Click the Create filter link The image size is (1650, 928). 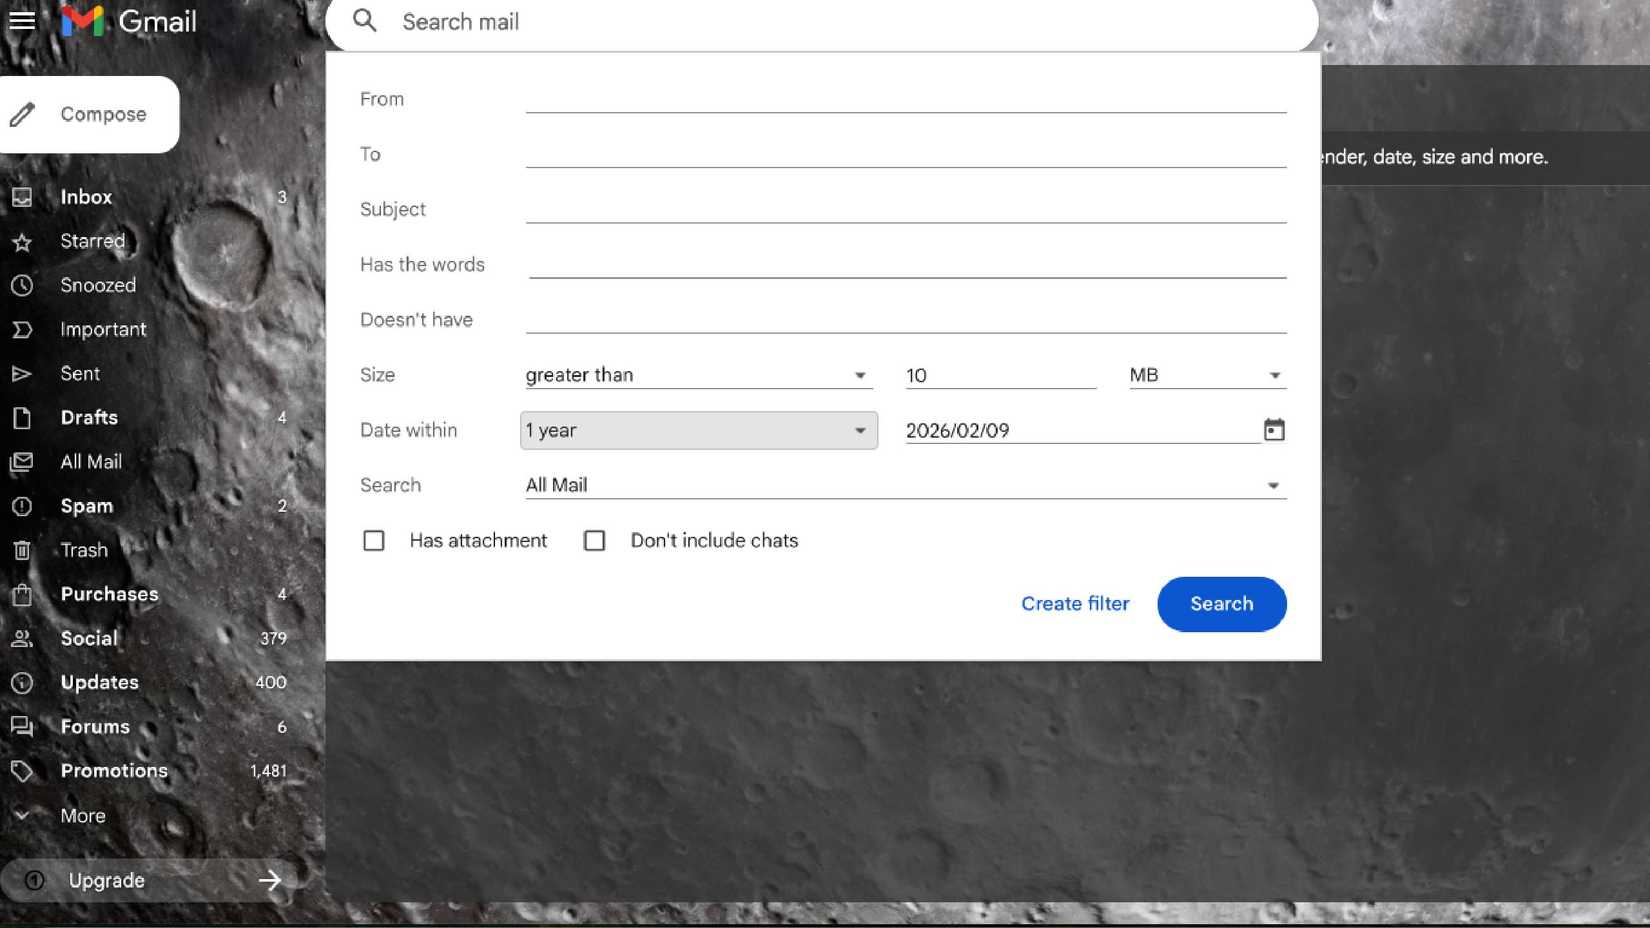(1075, 604)
